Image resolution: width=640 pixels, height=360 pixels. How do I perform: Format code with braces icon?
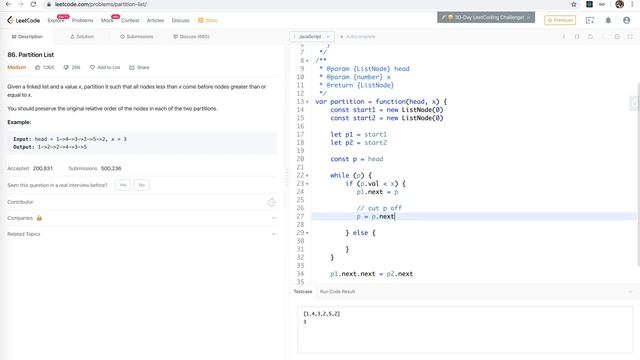[577, 37]
